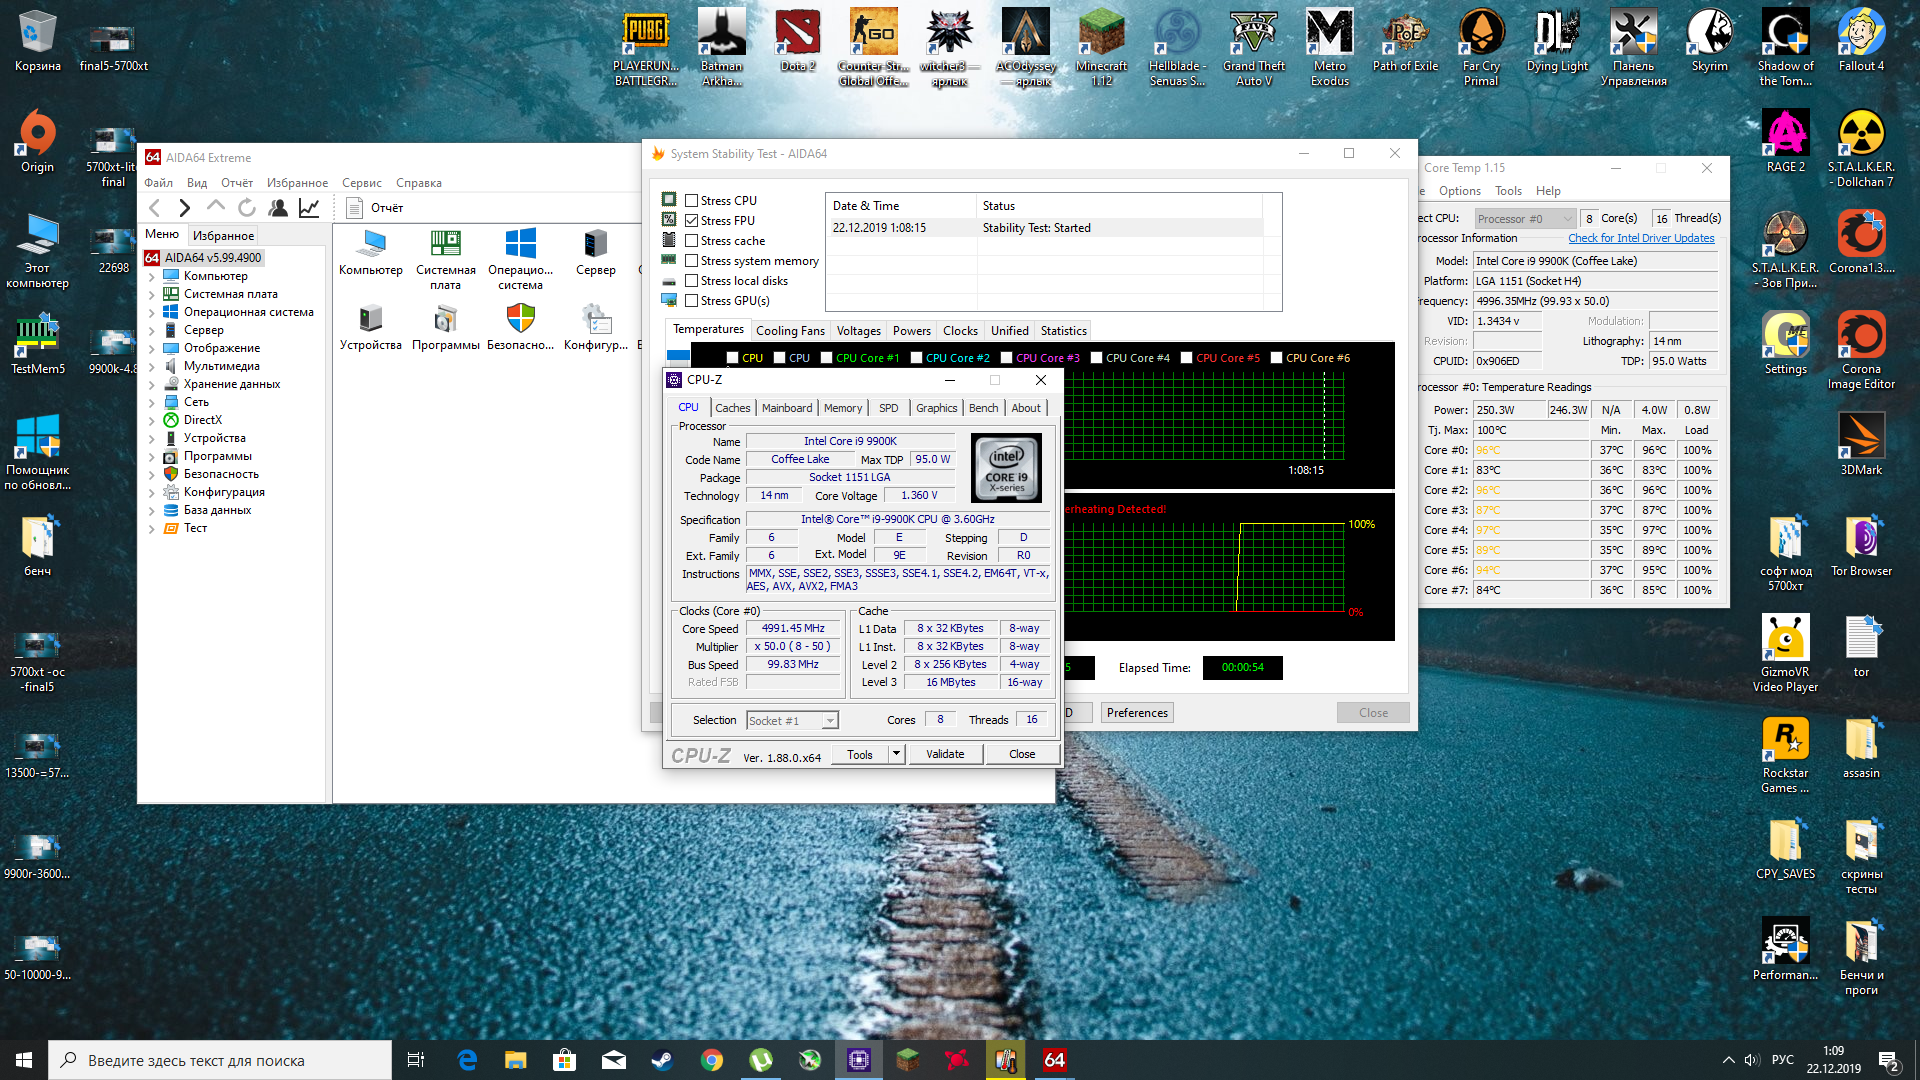Click the Windows taskbar search field
The image size is (1920, 1080).
[x=220, y=1060]
